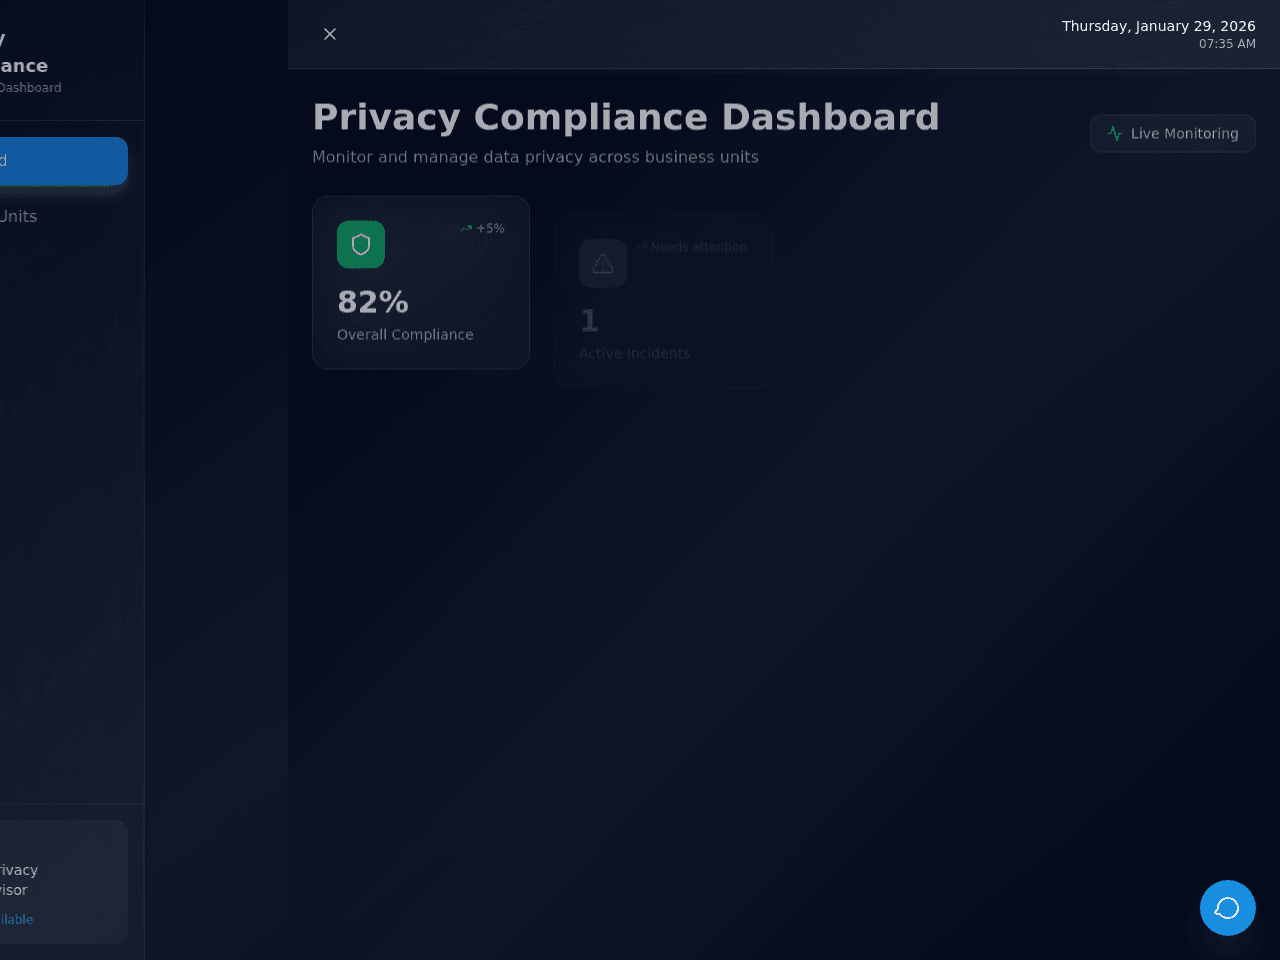Close the sidebar with the X icon
The image size is (1280, 960).
click(x=330, y=34)
